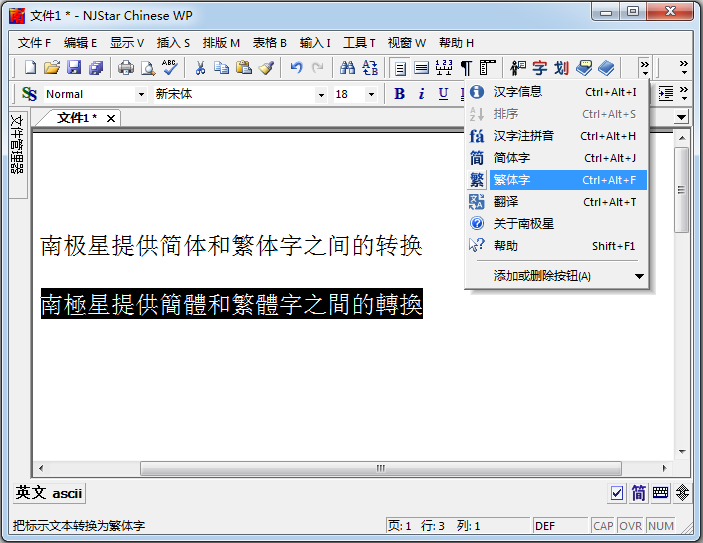Paste from clipboard using toolbar icon

(x=243, y=68)
